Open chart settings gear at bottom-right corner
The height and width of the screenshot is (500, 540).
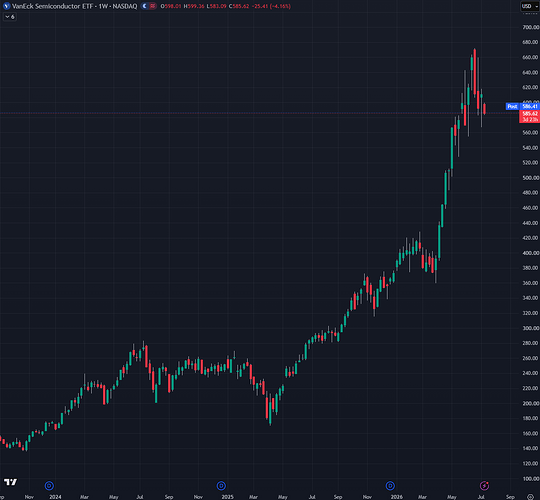[531, 497]
